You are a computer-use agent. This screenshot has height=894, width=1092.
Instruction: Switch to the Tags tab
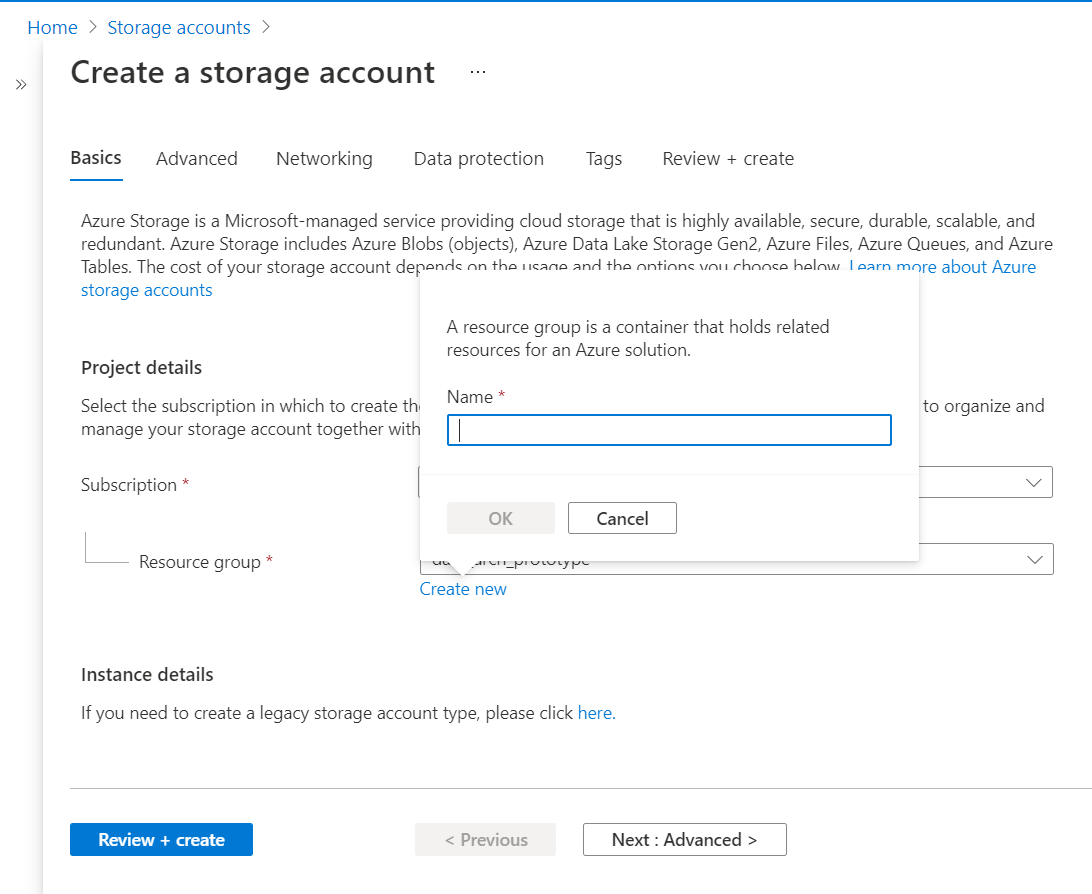604,159
